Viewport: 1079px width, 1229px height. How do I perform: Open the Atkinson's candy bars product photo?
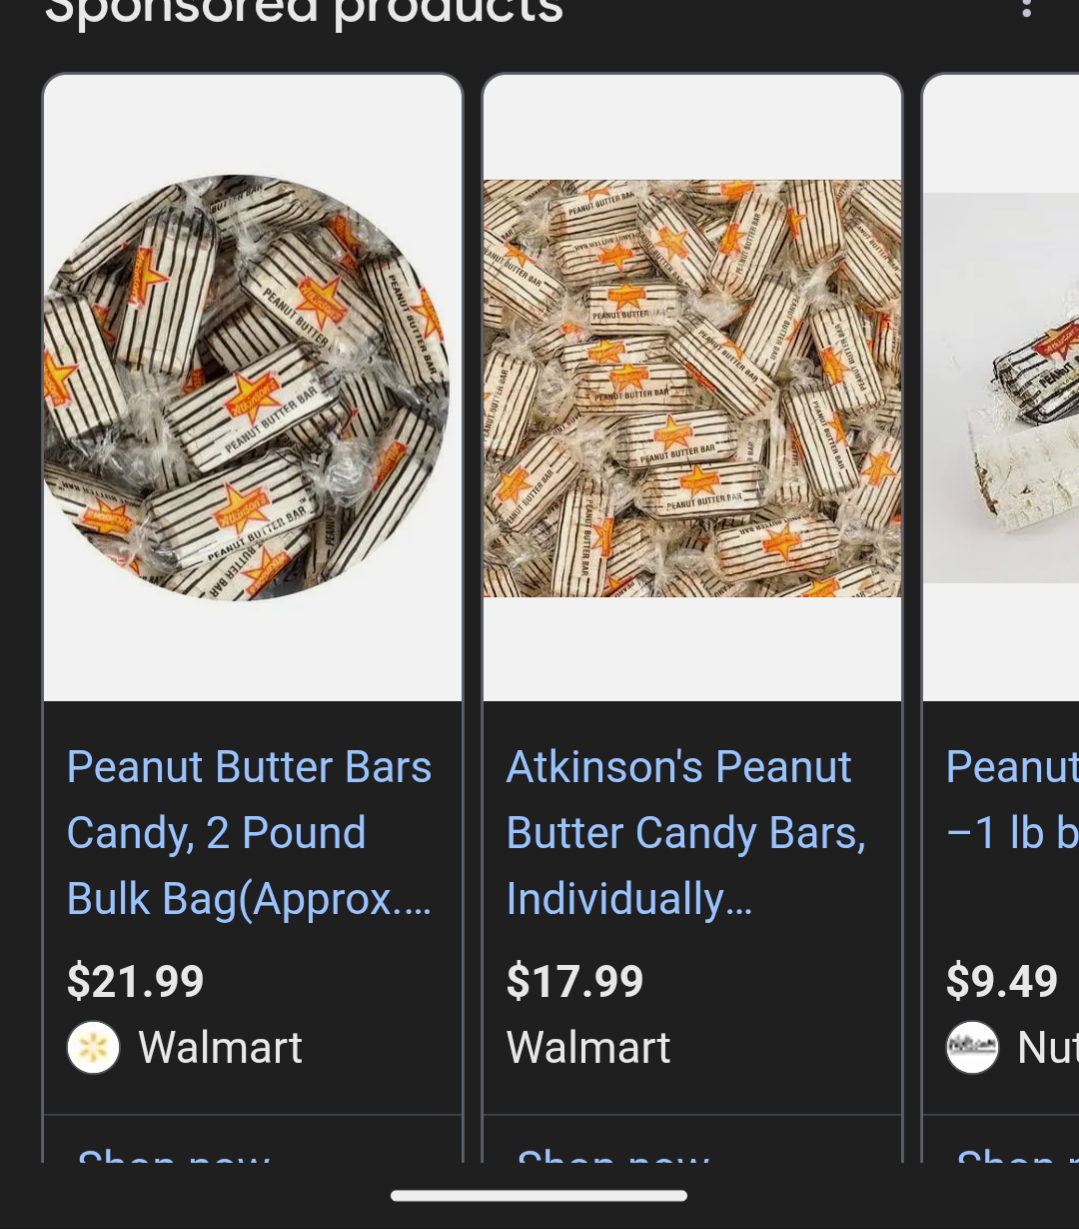[692, 388]
